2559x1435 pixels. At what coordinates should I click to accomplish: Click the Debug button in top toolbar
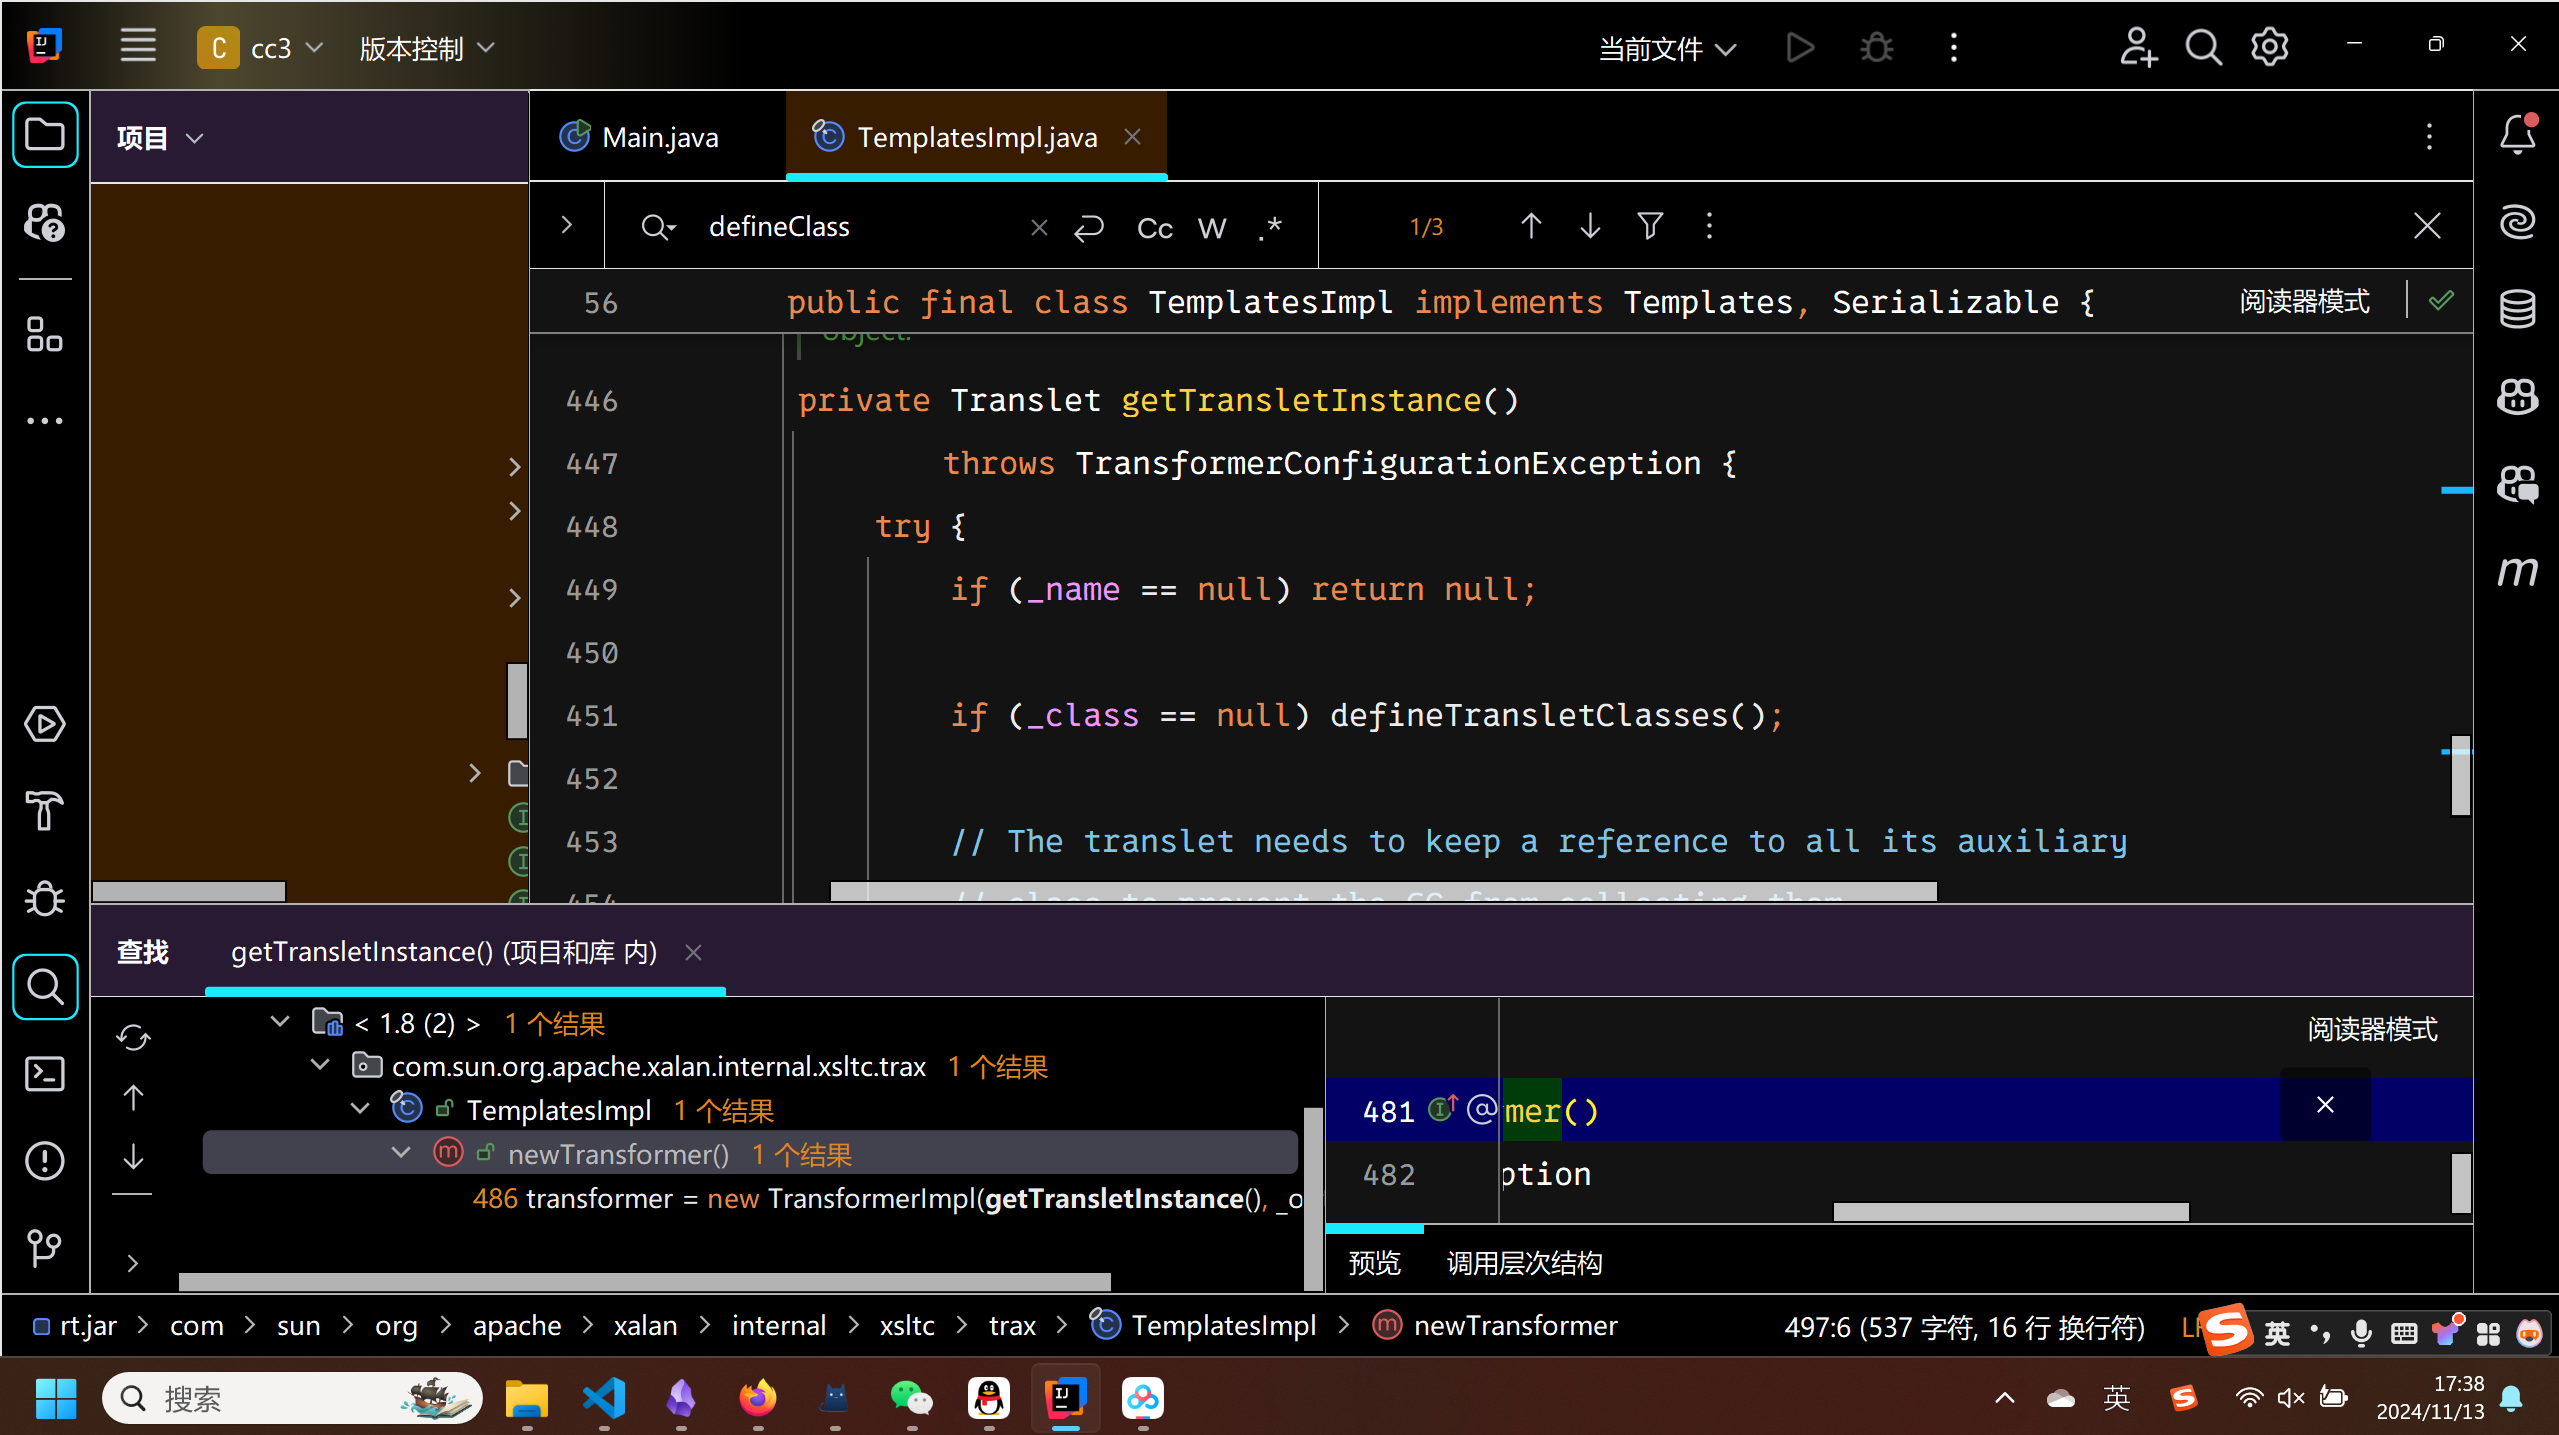pos(1876,47)
